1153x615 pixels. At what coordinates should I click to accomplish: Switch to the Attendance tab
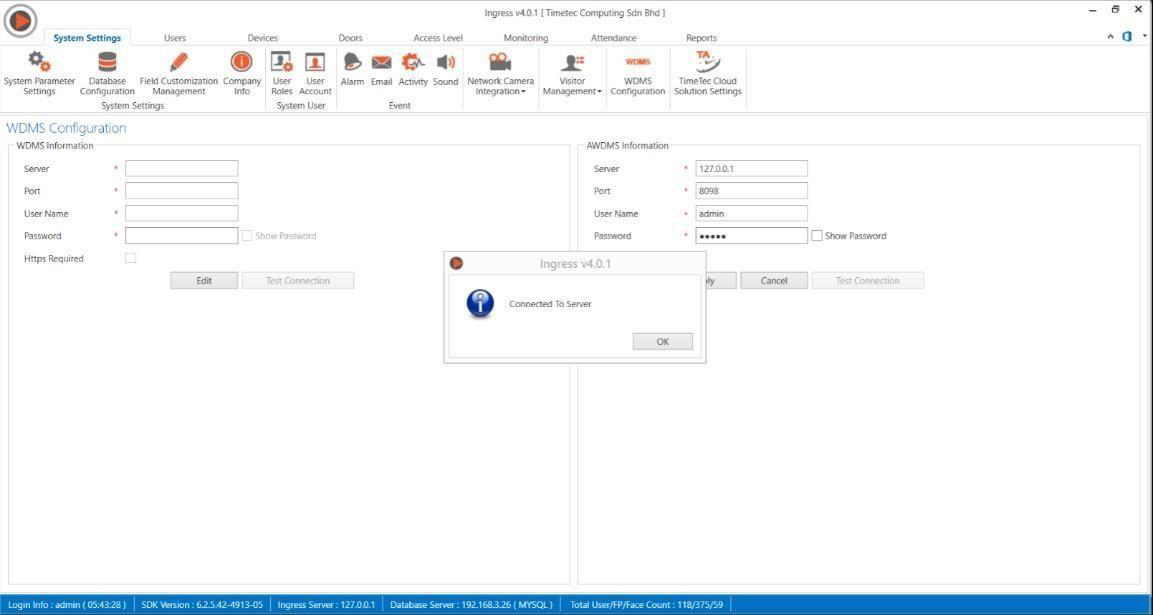[614, 38]
